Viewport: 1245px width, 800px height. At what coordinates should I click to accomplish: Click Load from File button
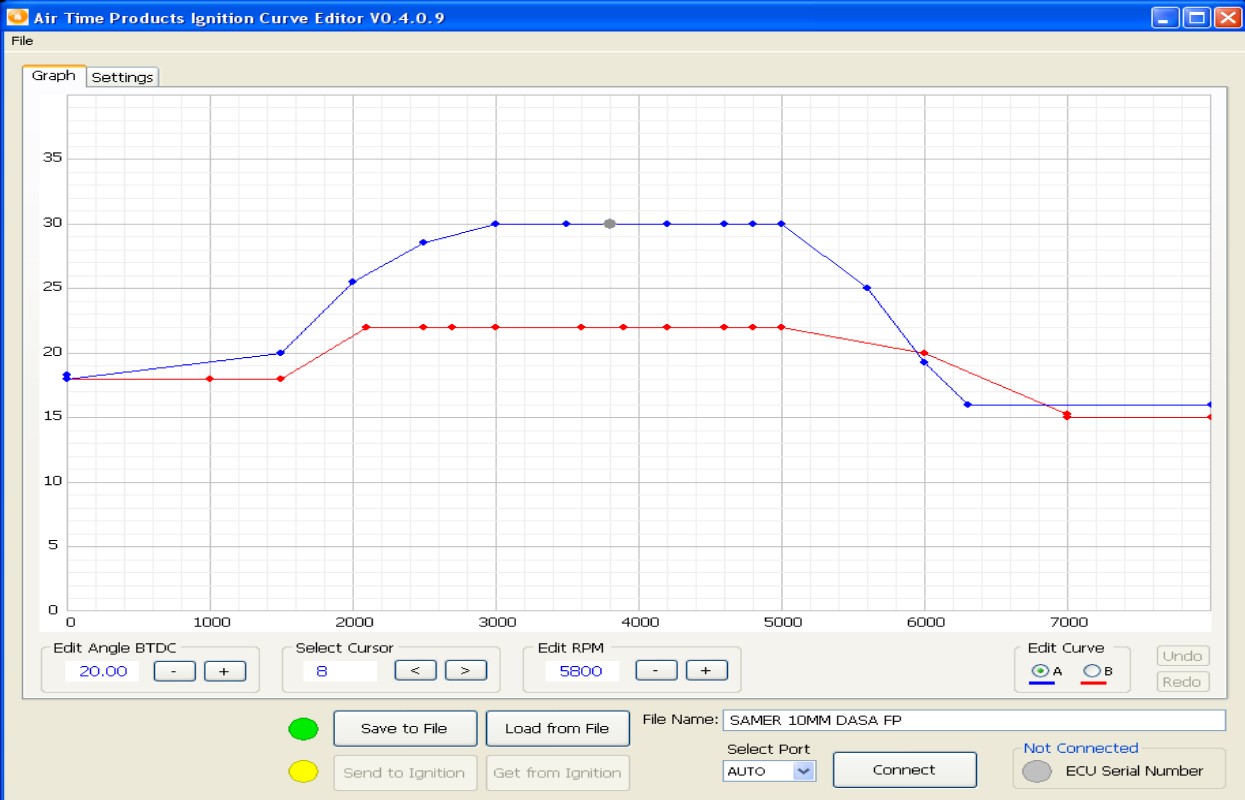(557, 728)
